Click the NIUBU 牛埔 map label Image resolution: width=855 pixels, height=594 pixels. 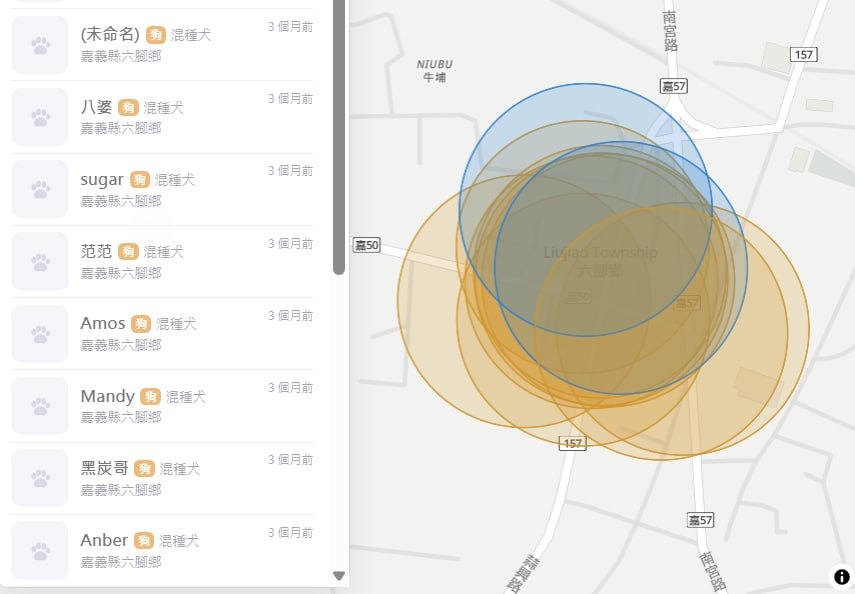tap(435, 71)
